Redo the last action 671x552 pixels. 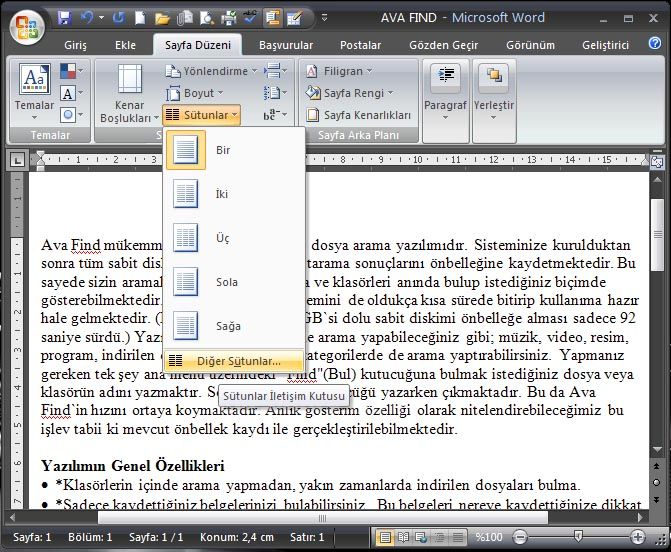click(119, 18)
